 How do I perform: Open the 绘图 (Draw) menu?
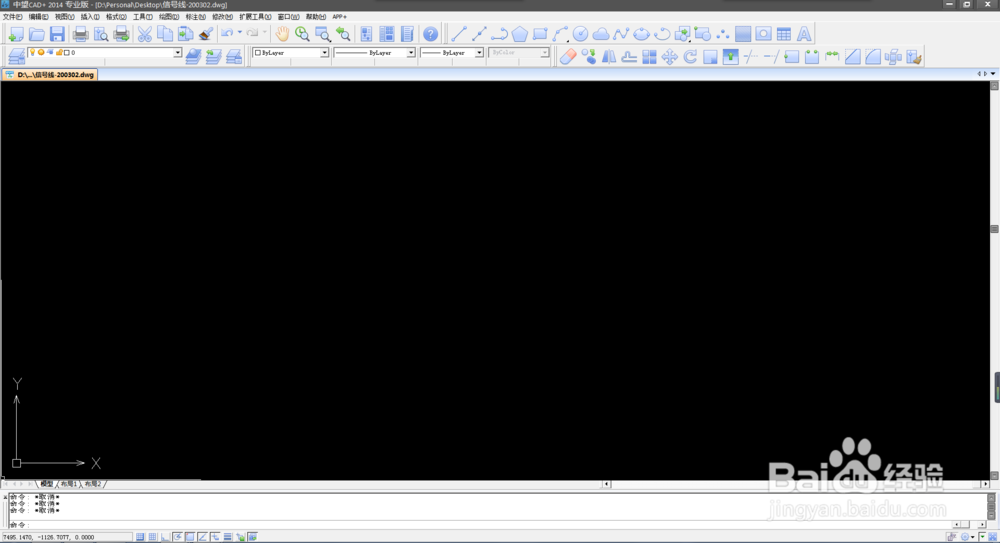click(169, 17)
